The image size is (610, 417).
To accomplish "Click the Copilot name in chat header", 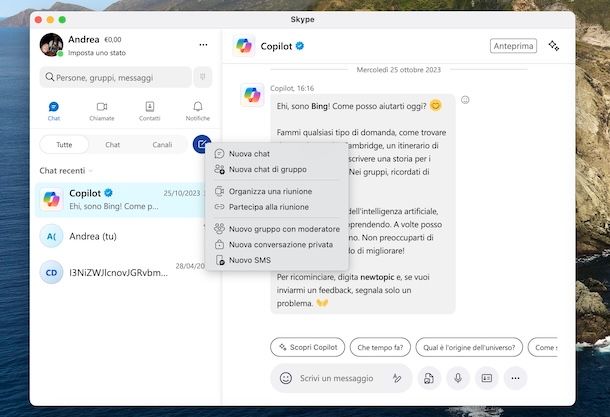I will [x=276, y=46].
